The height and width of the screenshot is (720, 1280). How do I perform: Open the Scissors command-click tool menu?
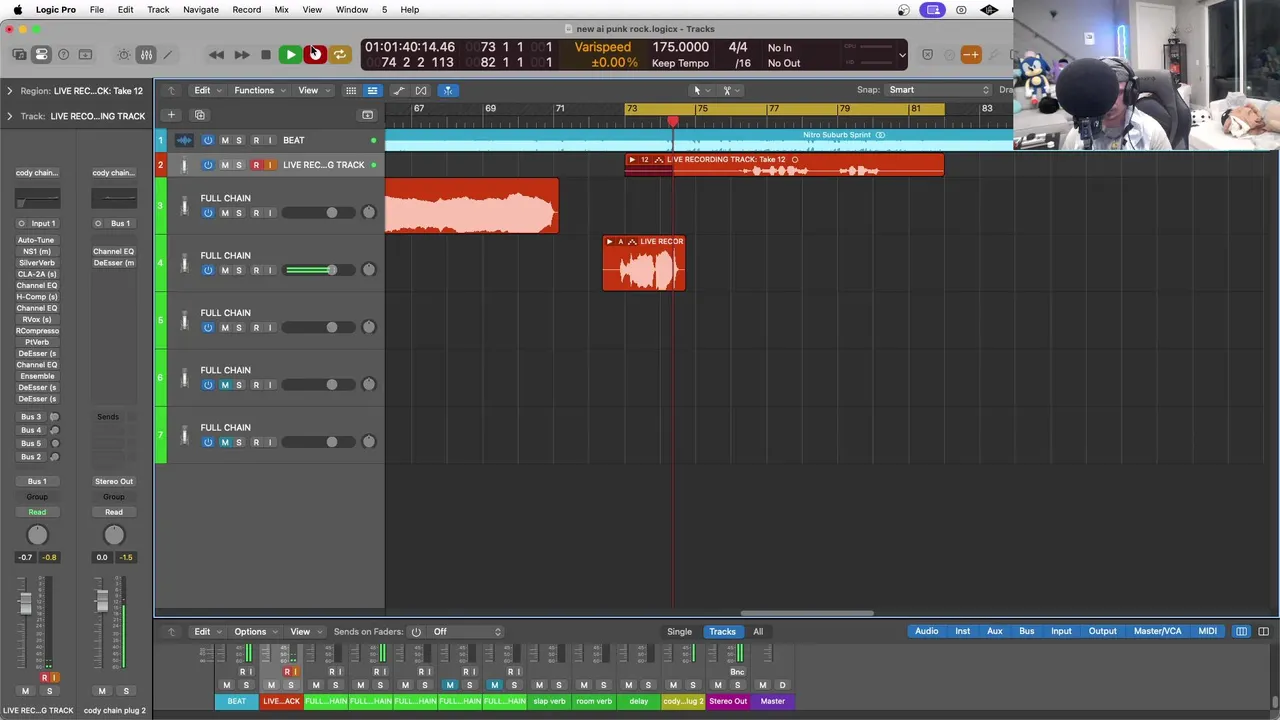(731, 90)
